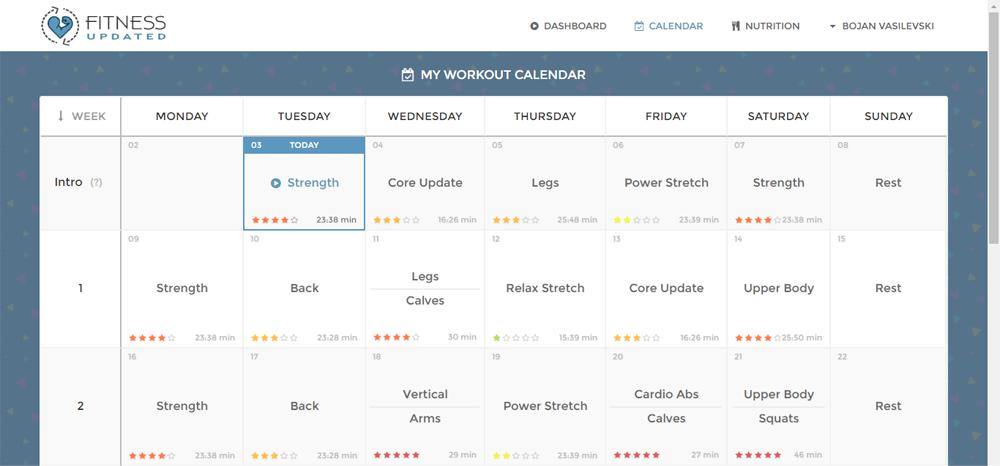Open the Dashboard menu item

coord(575,26)
